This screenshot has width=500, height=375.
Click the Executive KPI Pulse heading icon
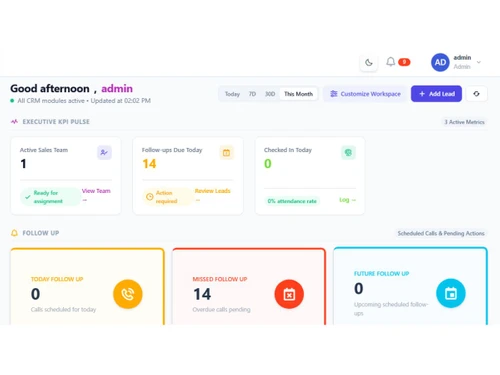point(14,122)
